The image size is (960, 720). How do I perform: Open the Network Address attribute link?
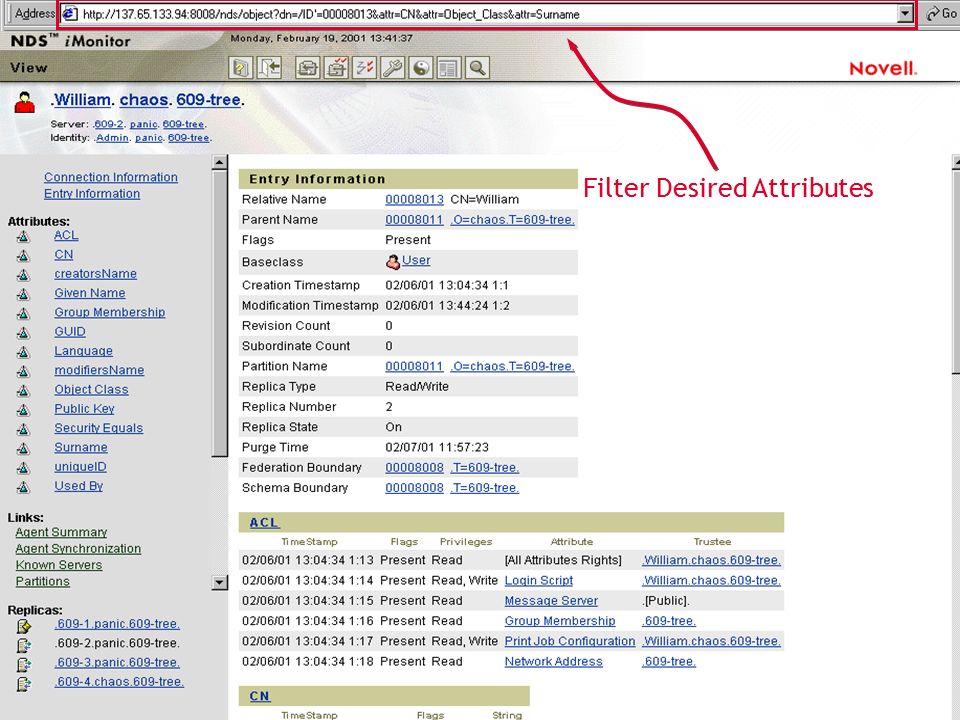pyautogui.click(x=553, y=661)
